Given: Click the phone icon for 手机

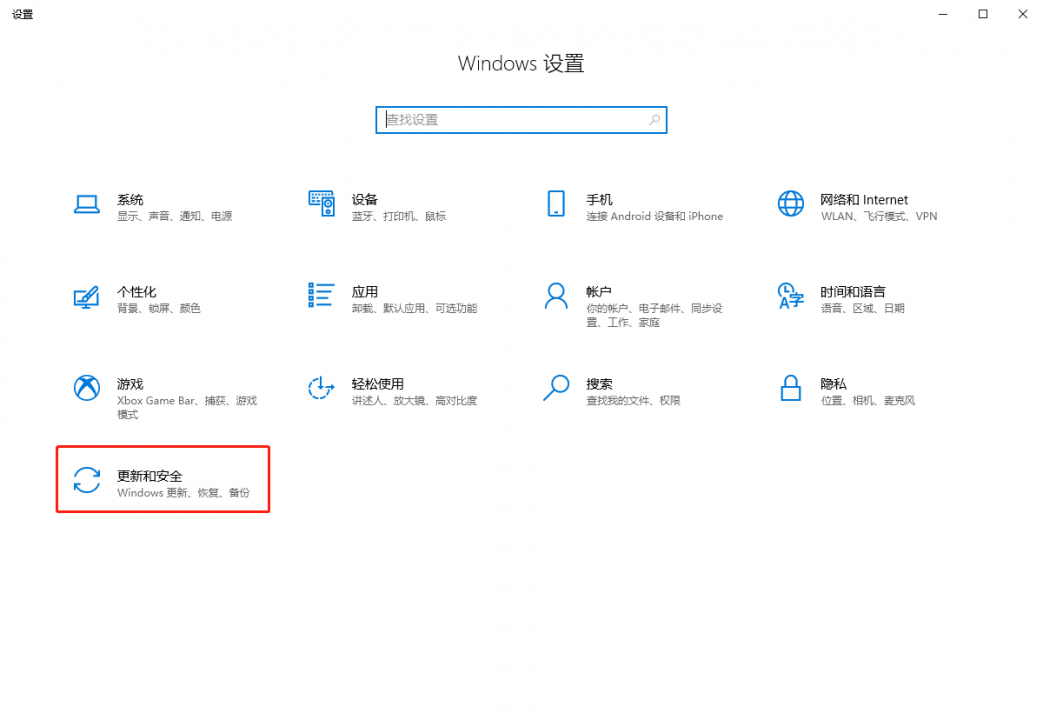Looking at the screenshot, I should click(556, 204).
